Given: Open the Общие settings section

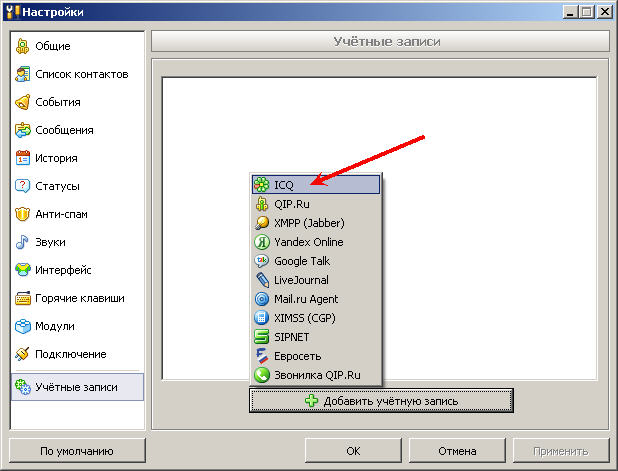Looking at the screenshot, I should pos(78,46).
